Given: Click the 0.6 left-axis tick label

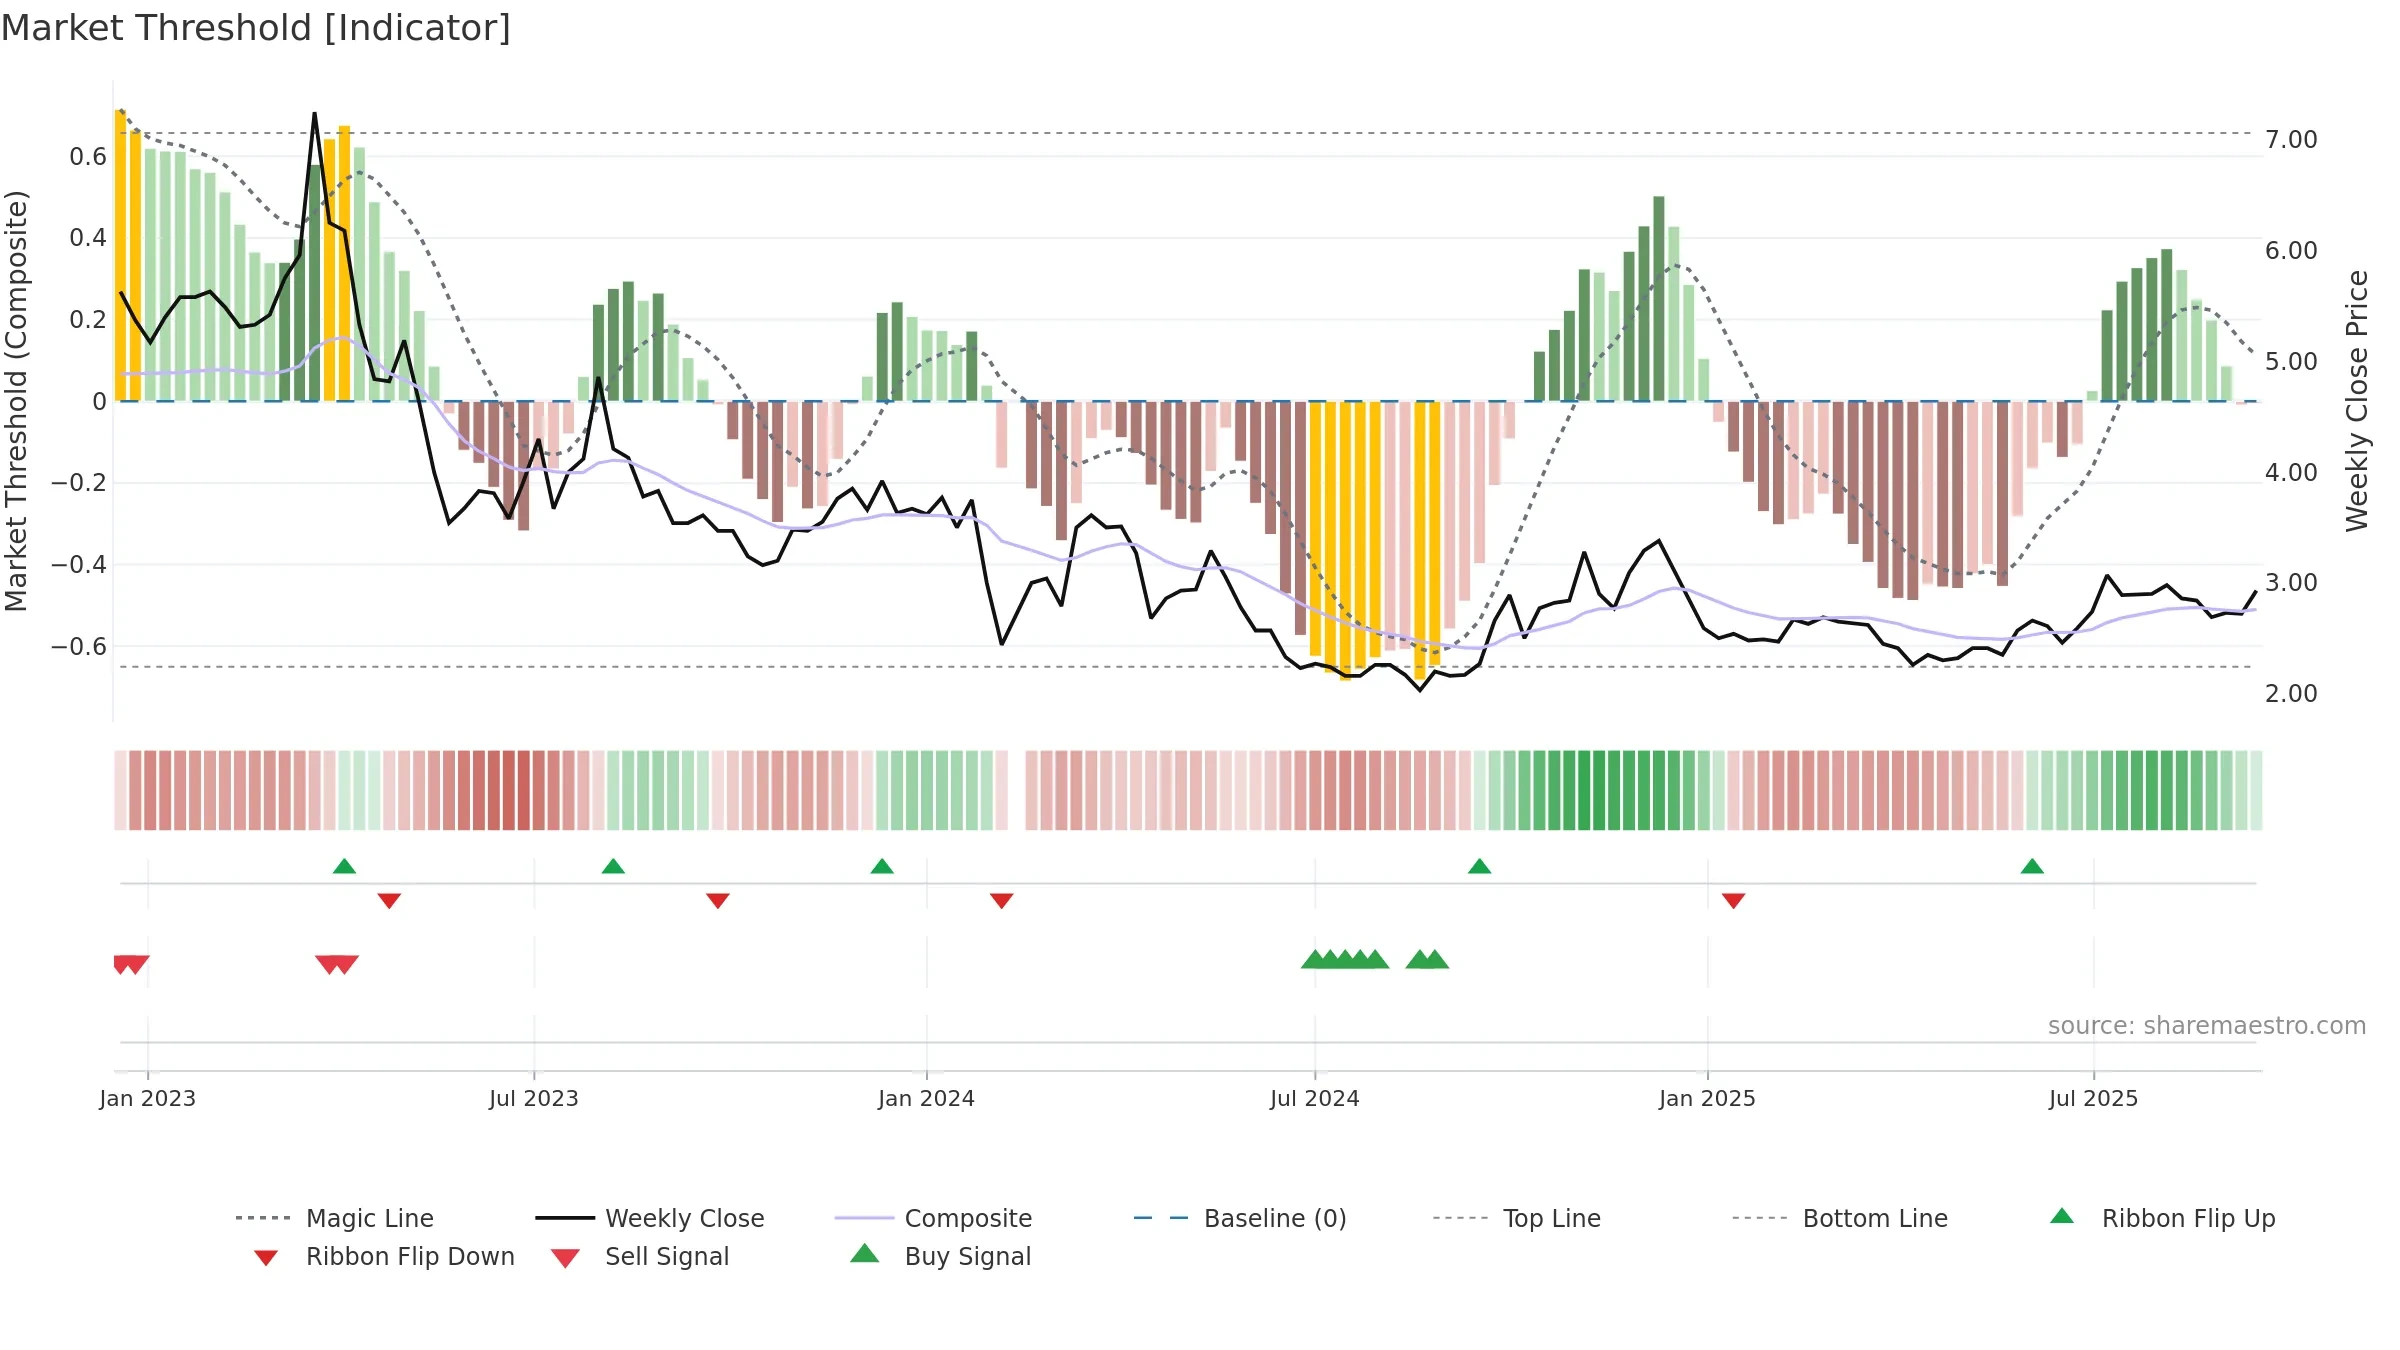Looking at the screenshot, I should (x=88, y=156).
